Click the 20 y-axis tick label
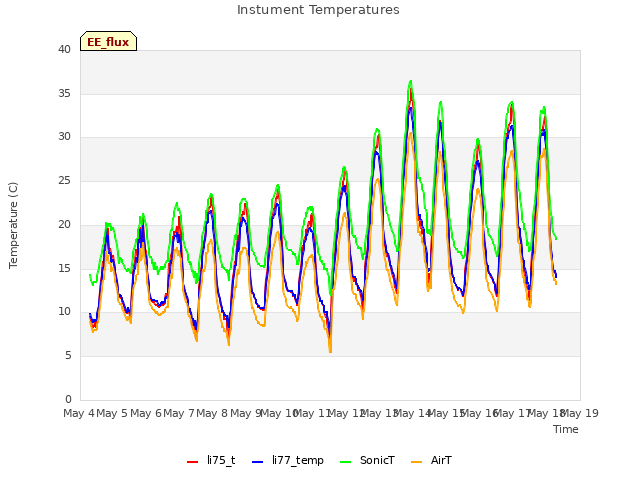 64,224
